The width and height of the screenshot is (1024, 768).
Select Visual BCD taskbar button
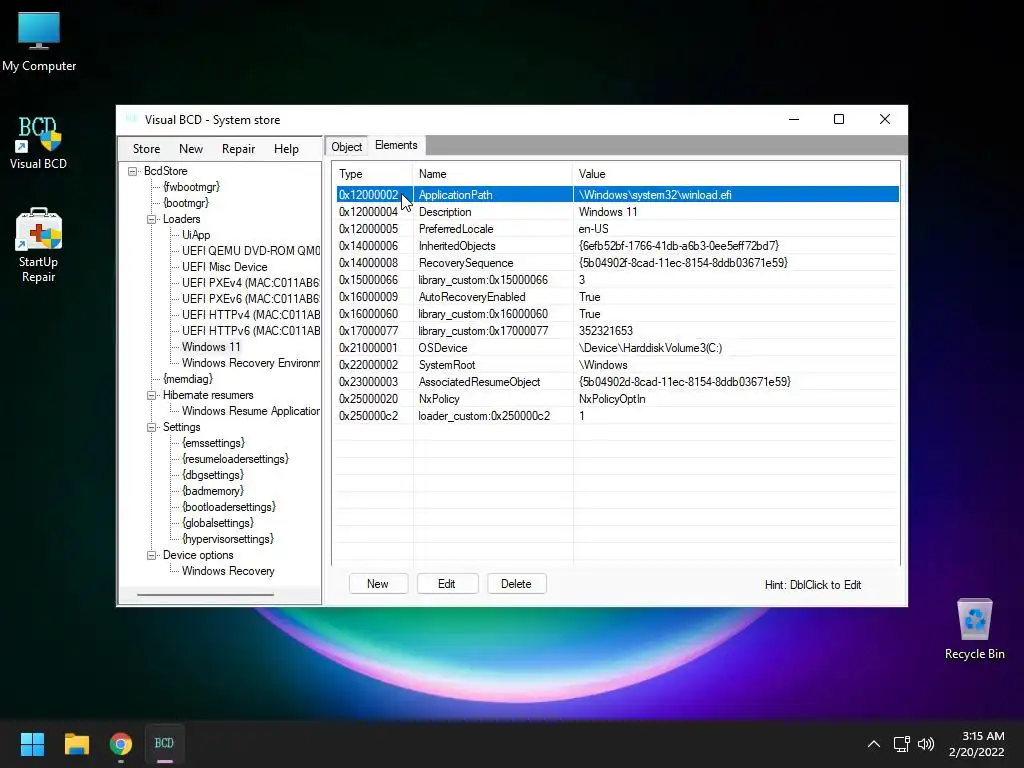165,744
